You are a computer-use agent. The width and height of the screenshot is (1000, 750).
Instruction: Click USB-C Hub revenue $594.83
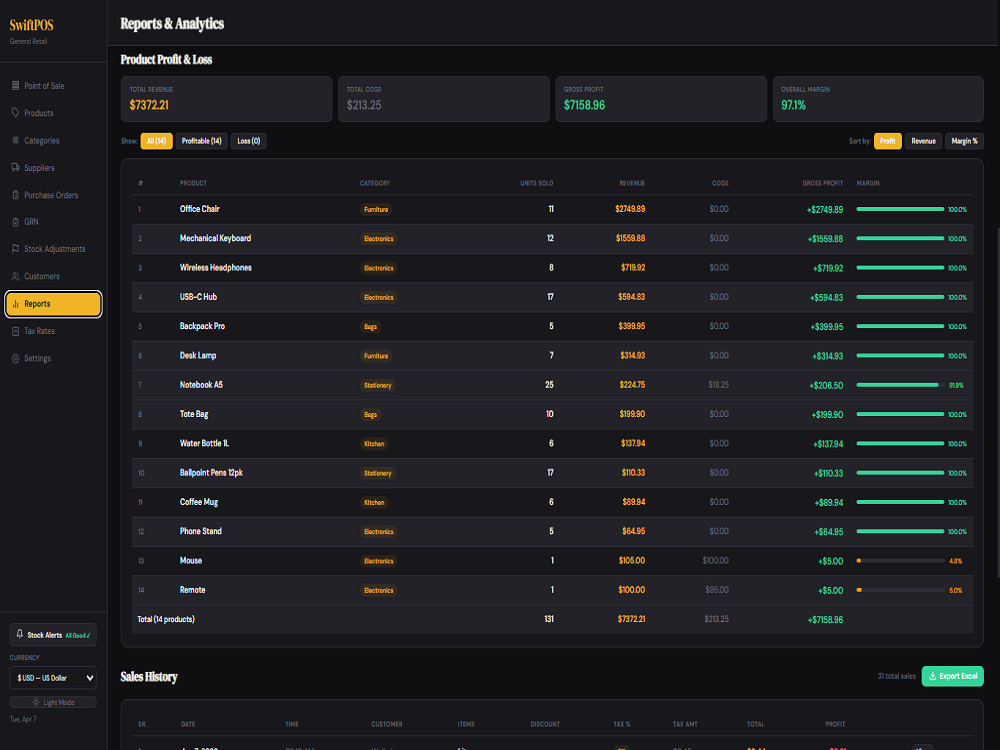[x=631, y=297]
